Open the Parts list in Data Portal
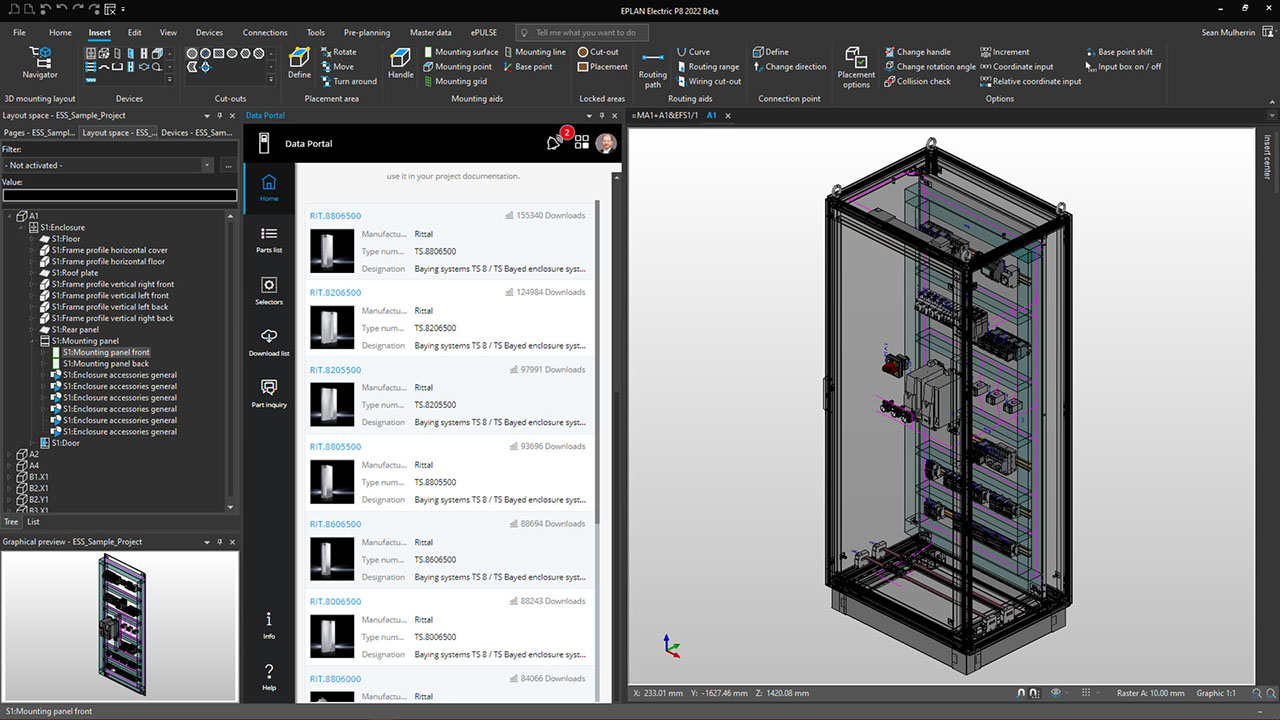This screenshot has width=1280, height=720. [x=268, y=239]
